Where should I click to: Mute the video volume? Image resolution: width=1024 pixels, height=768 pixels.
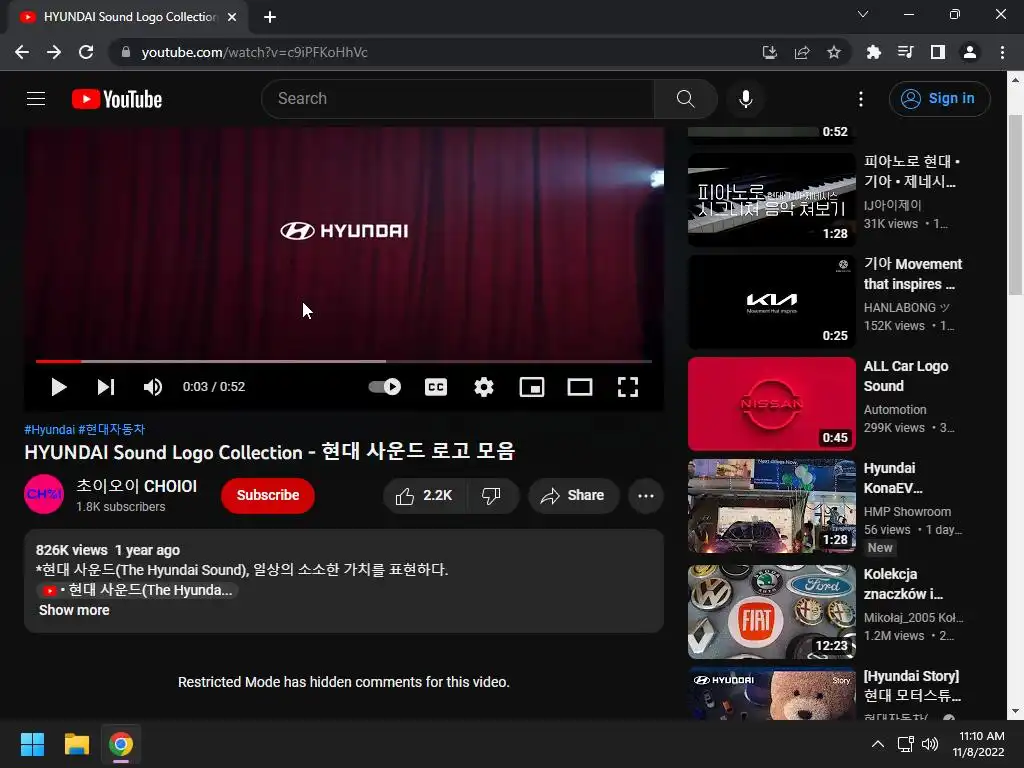152,387
